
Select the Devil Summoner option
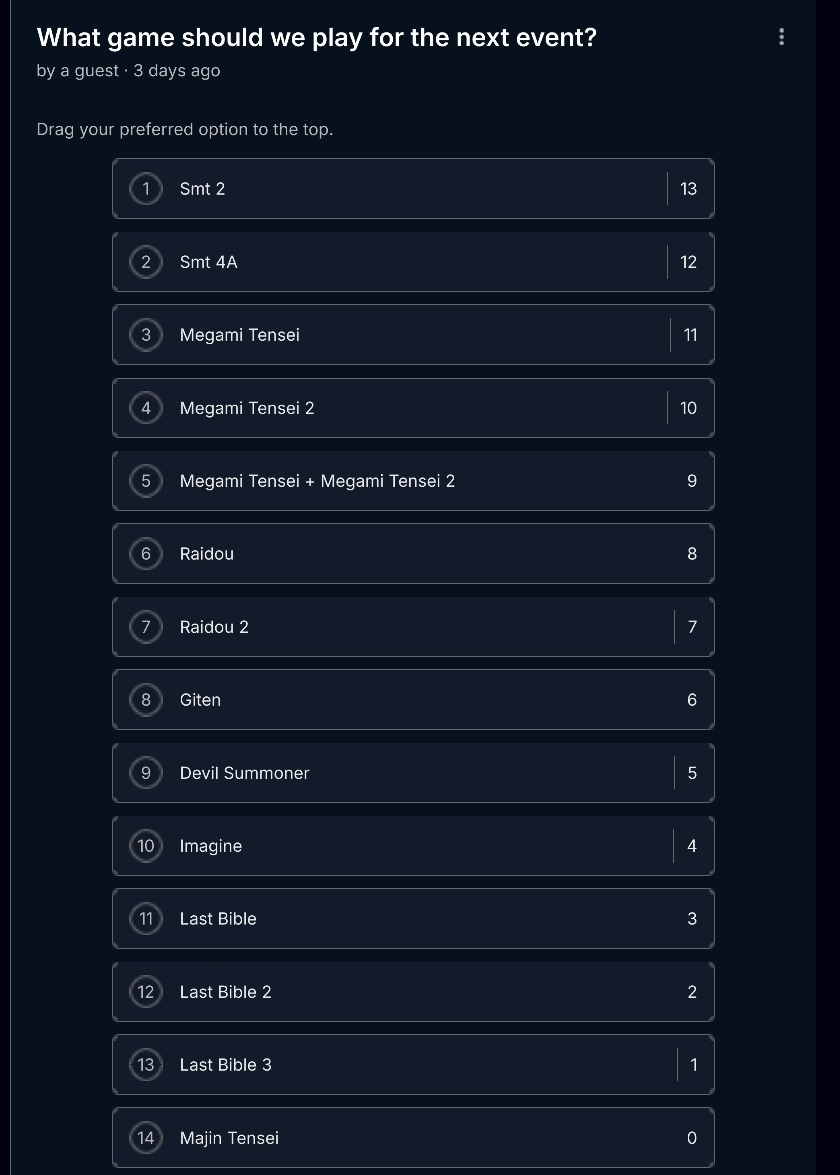tap(413, 773)
